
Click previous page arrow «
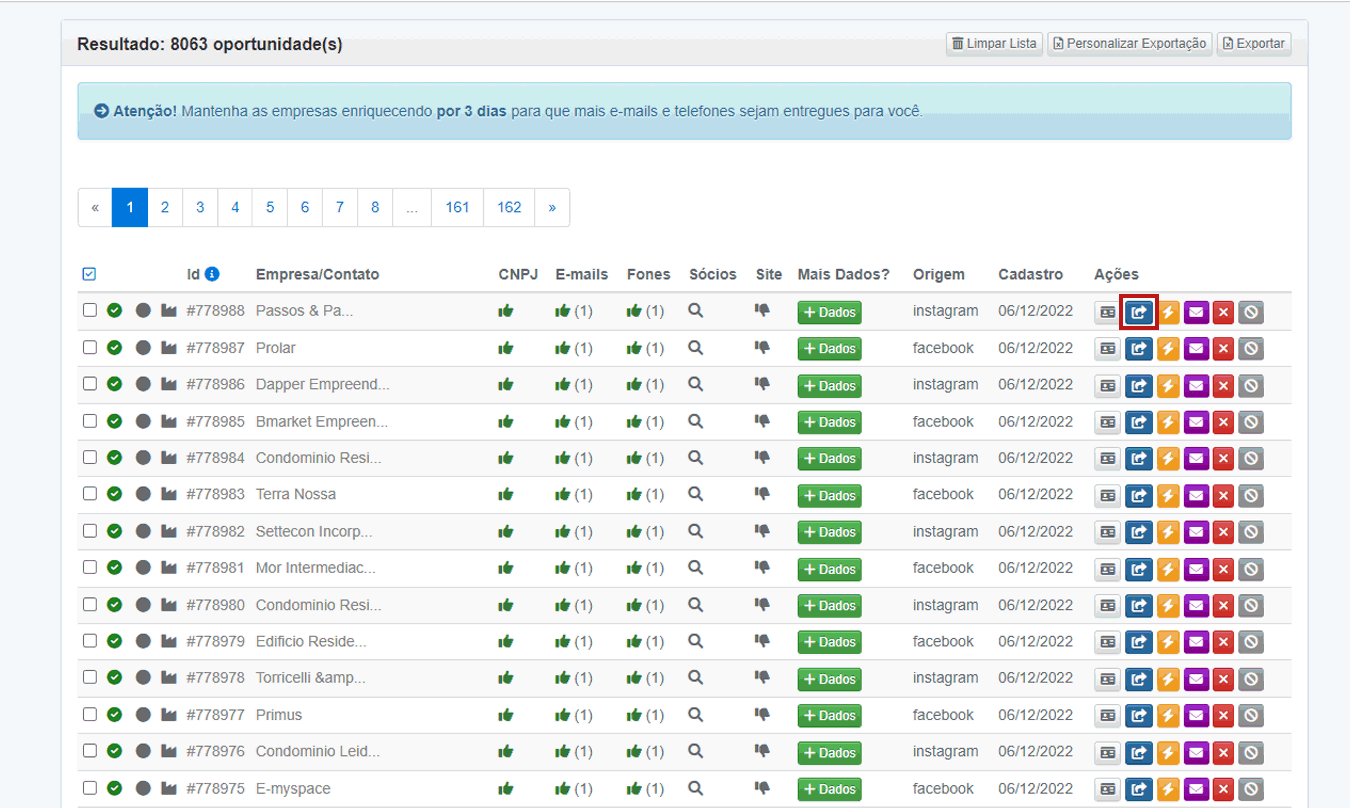(x=95, y=207)
